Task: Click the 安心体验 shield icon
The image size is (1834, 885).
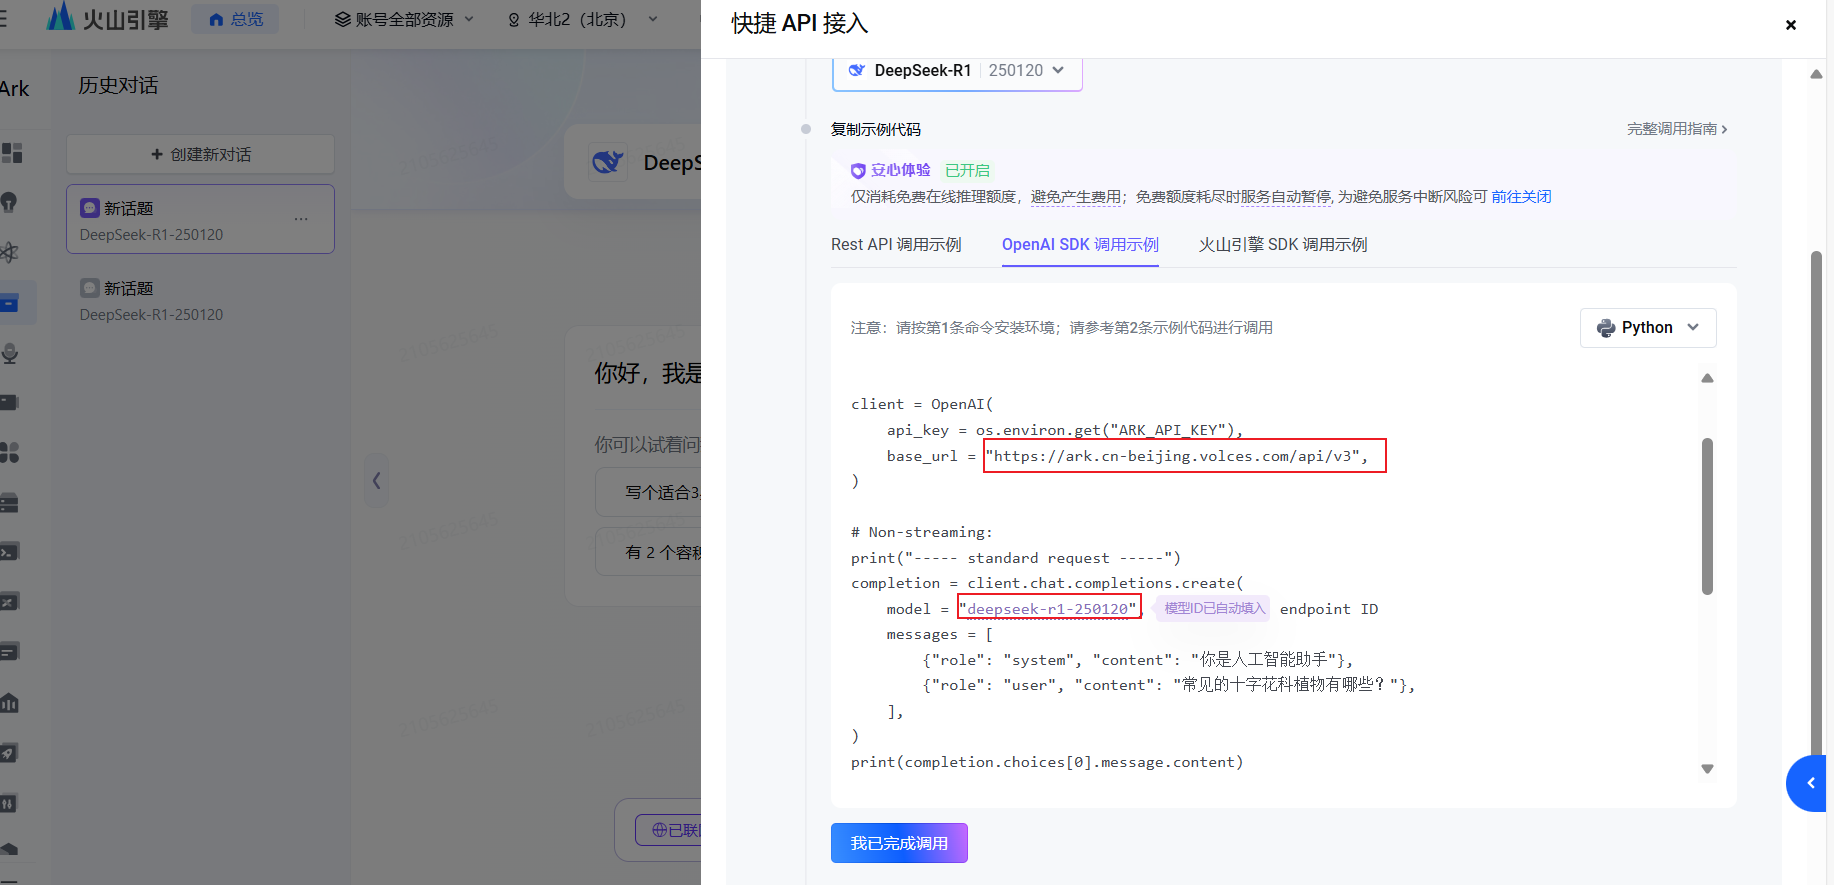Action: pyautogui.click(x=858, y=171)
